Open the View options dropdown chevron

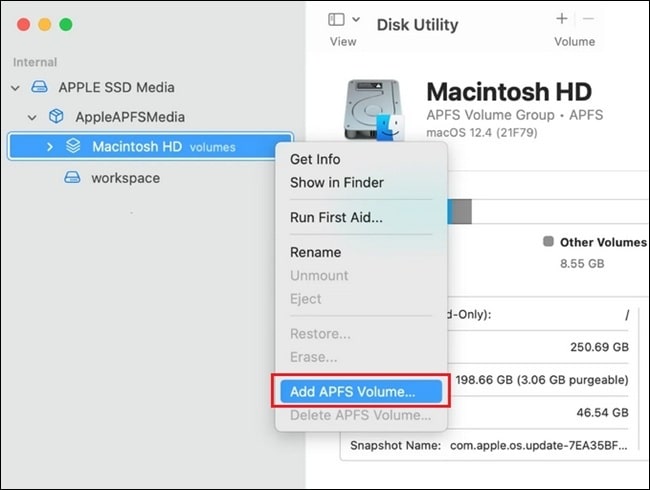pos(356,19)
